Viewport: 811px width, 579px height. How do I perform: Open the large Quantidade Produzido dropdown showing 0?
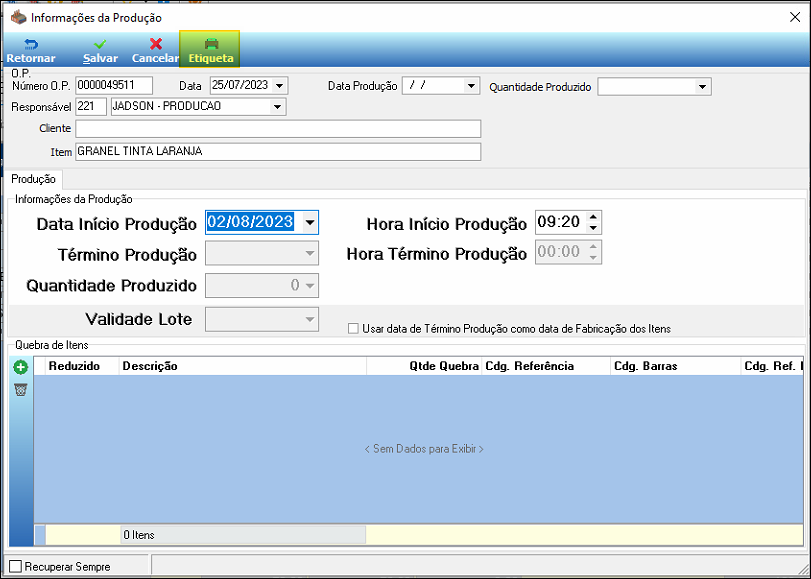click(310, 286)
